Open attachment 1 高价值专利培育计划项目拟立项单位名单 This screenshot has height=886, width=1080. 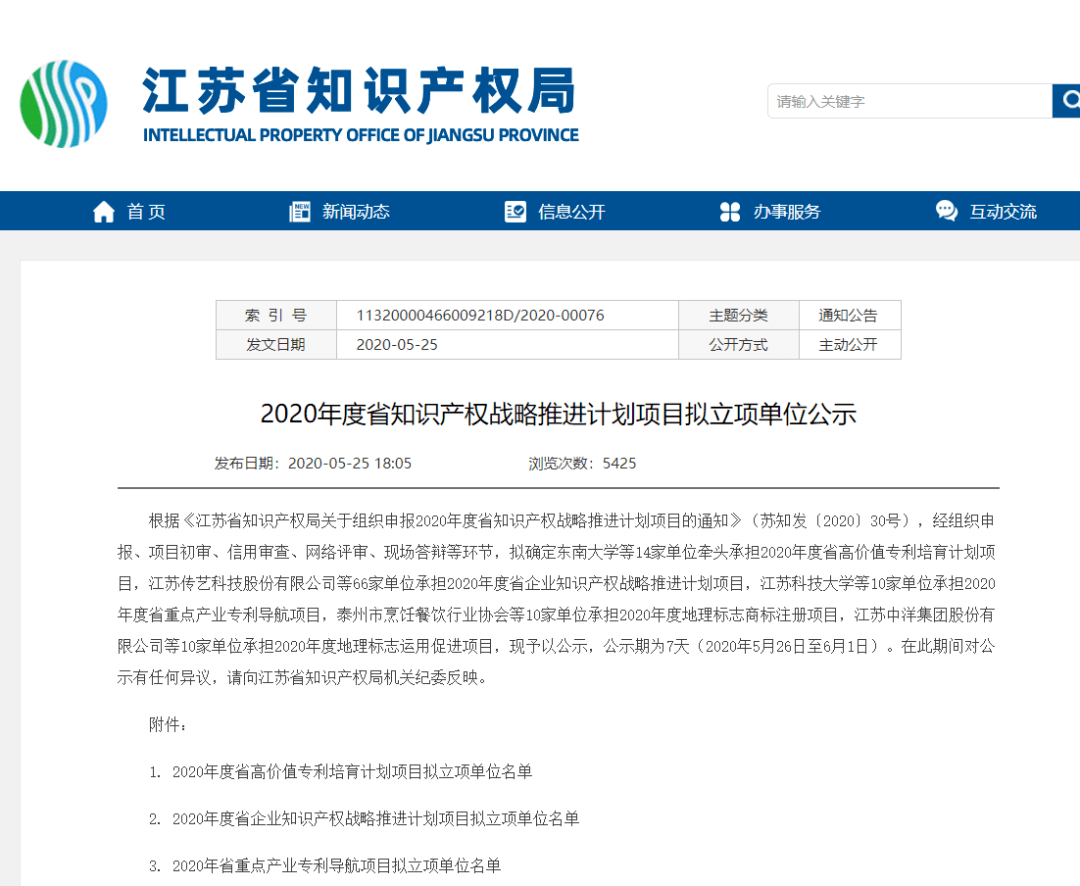click(x=352, y=772)
